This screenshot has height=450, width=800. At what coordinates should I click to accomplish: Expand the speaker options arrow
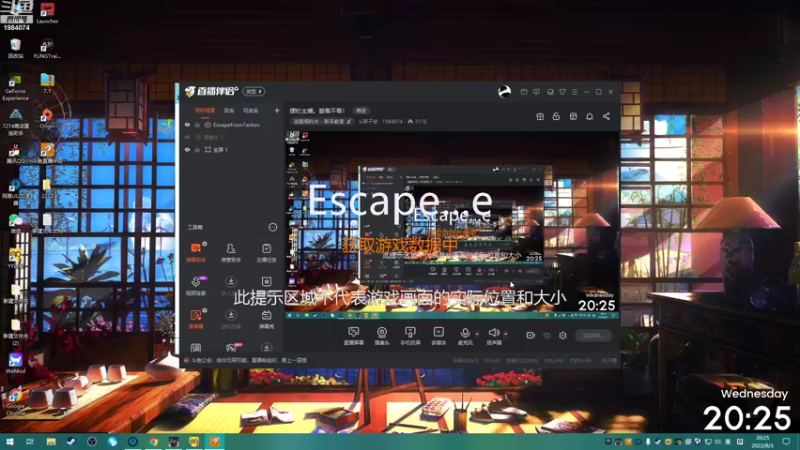506,334
